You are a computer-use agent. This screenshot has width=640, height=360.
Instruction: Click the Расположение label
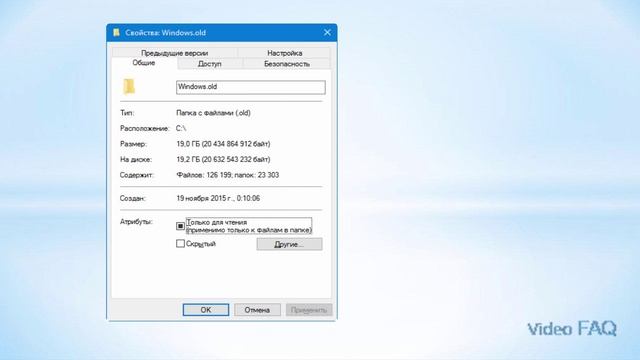tap(144, 128)
